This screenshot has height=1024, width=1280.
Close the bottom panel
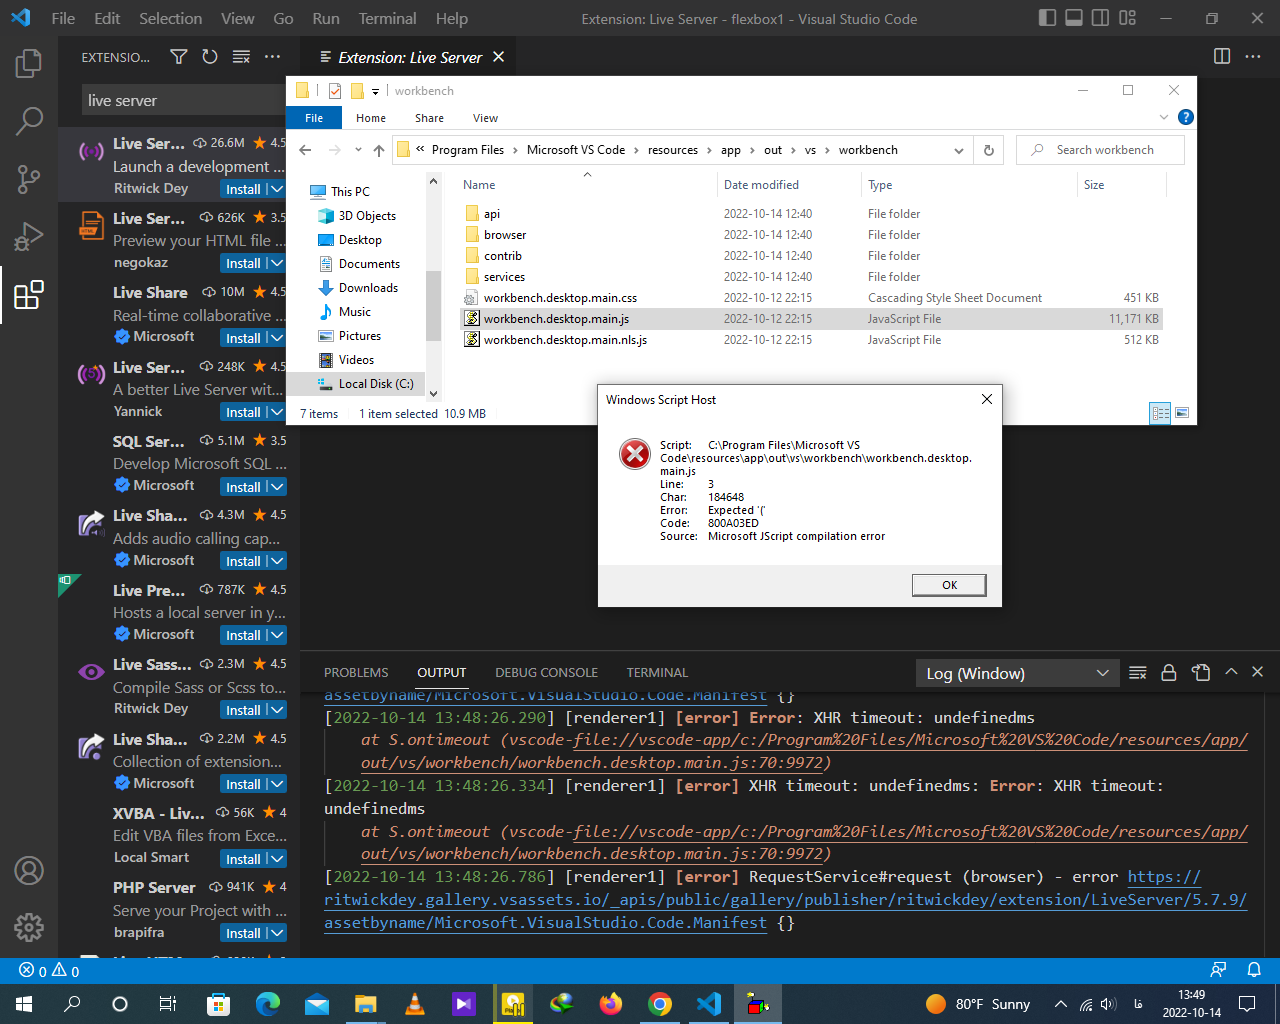[1258, 672]
